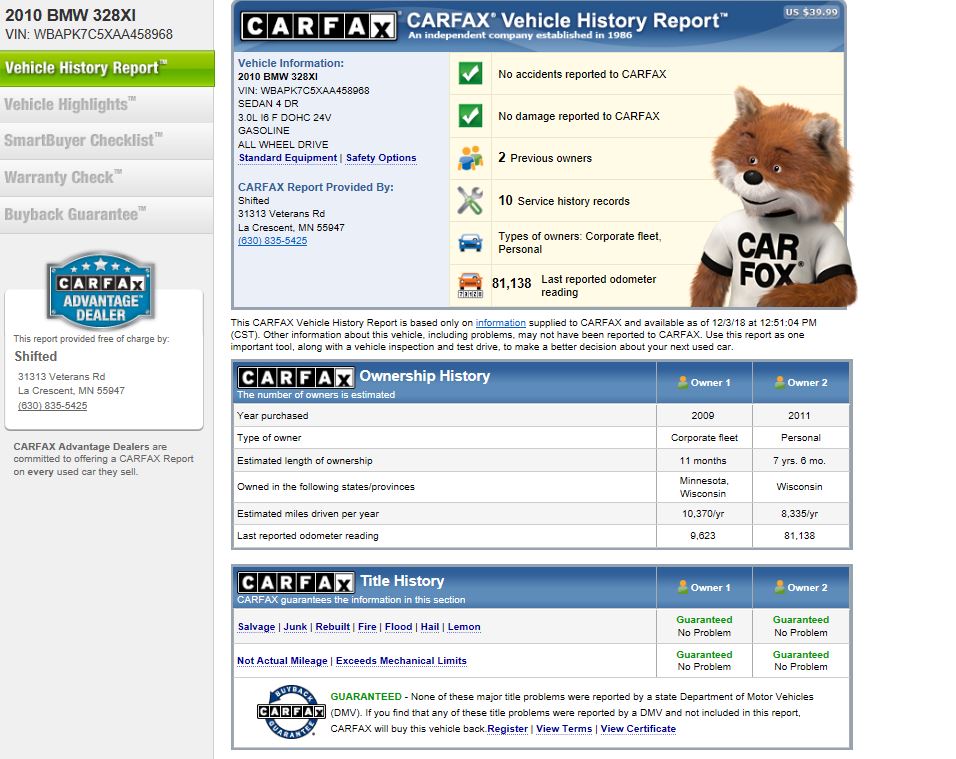Image resolution: width=956 pixels, height=759 pixels.
Task: Click the CARFAX Buyback Guarantee seal
Action: tap(291, 711)
